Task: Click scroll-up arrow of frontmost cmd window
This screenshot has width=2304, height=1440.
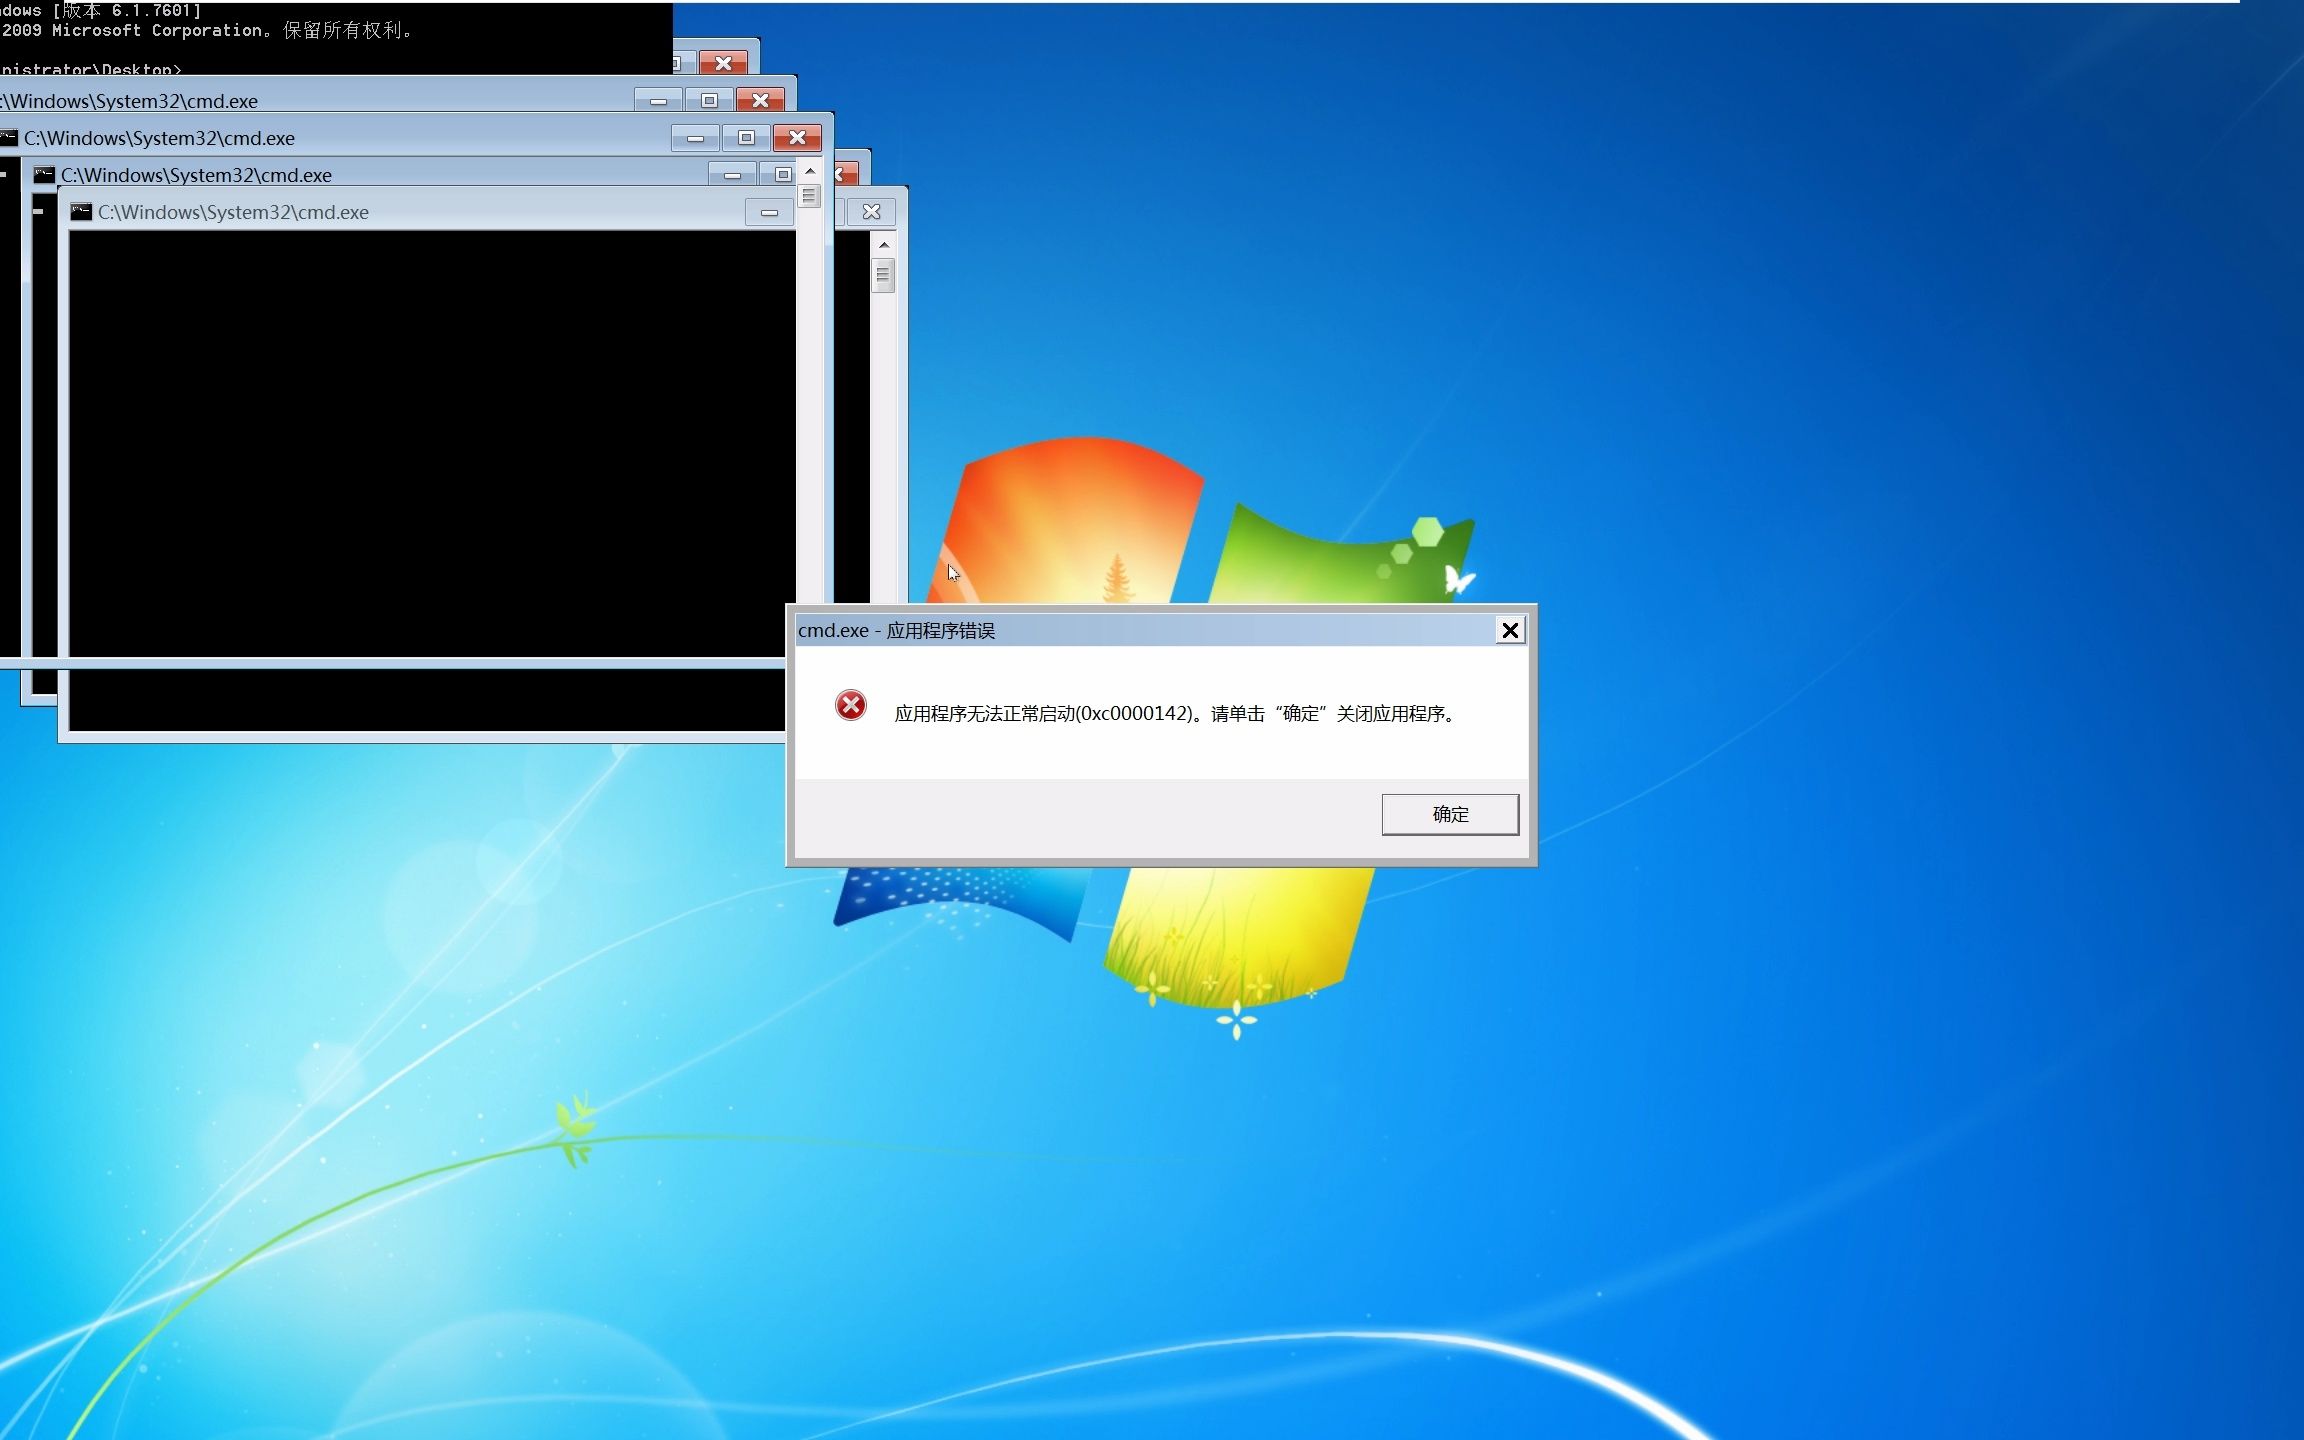Action: [883, 245]
